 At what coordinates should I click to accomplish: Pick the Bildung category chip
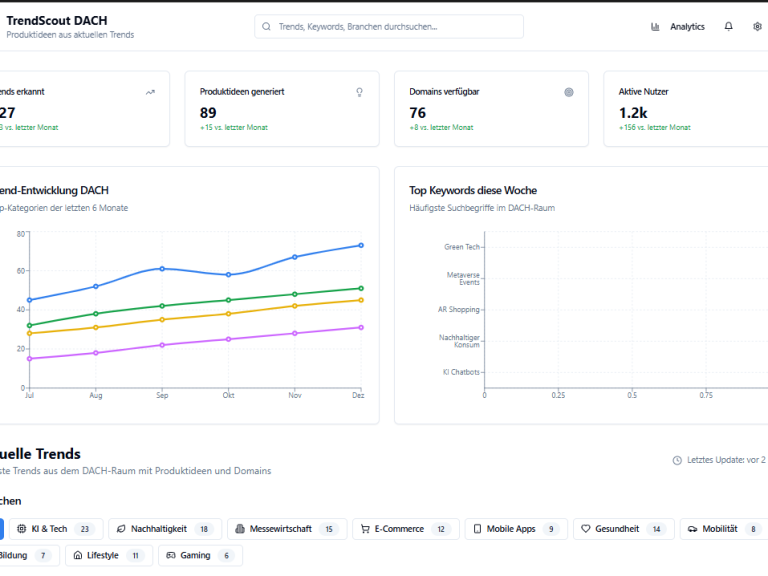tap(25, 555)
